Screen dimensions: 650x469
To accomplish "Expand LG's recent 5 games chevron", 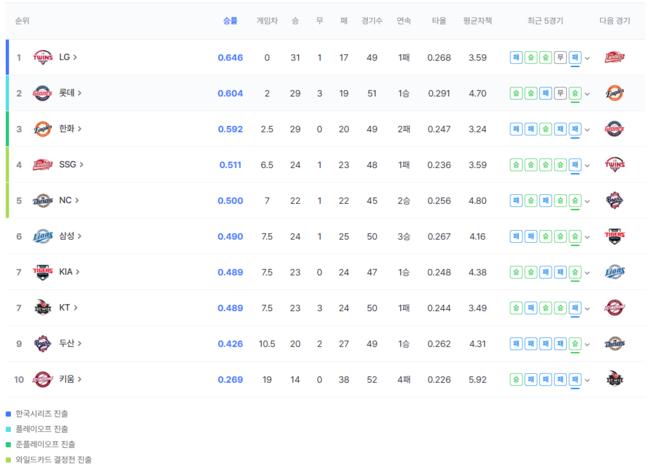I will click(587, 58).
